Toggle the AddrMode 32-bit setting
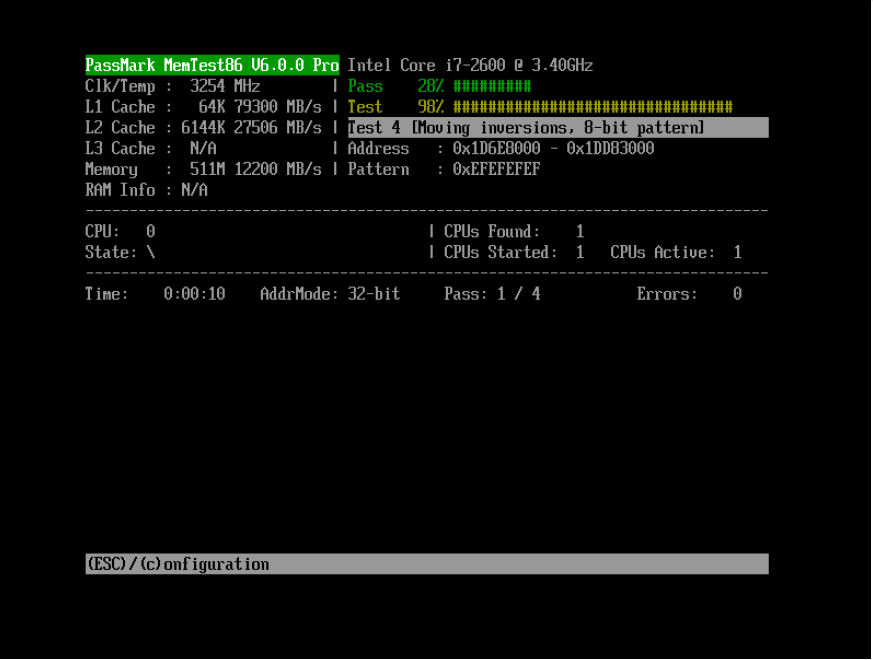Image resolution: width=873 pixels, height=660 pixels. [x=330, y=293]
